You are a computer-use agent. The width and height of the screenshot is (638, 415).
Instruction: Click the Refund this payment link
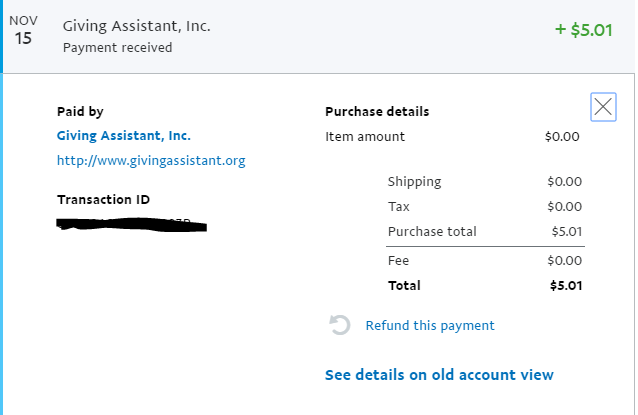(x=430, y=325)
